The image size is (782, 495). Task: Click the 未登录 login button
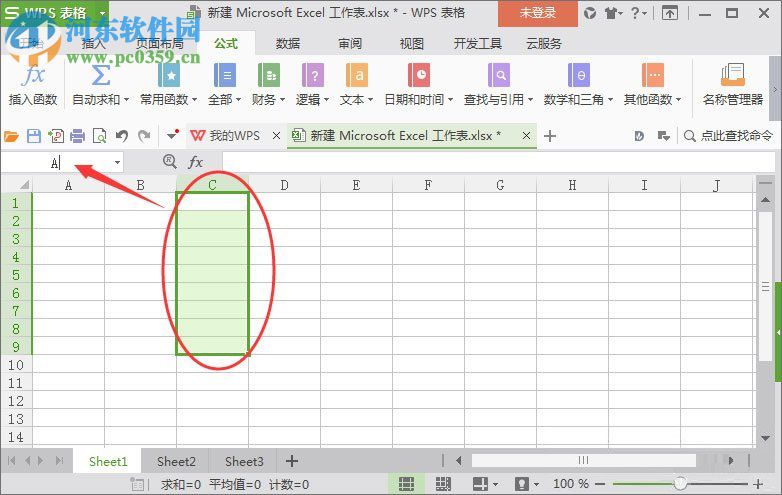point(538,13)
